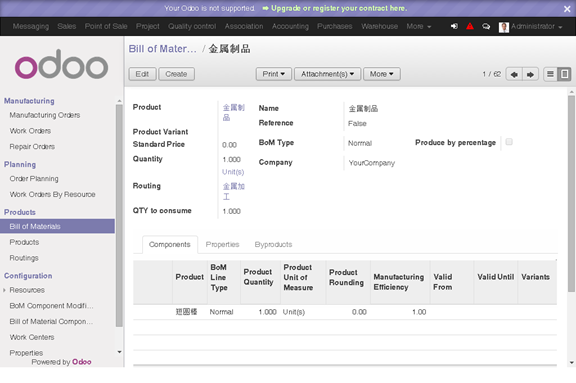Click the Unit(s) quantity unit link
This screenshot has height=383, width=576.
(233, 172)
